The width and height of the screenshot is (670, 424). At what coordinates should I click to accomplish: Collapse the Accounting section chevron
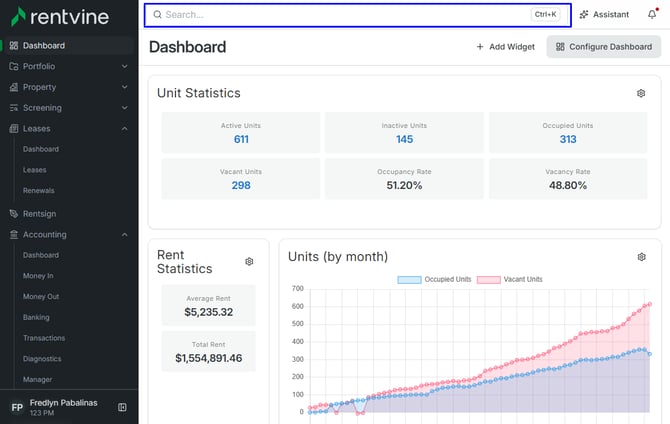(x=124, y=235)
